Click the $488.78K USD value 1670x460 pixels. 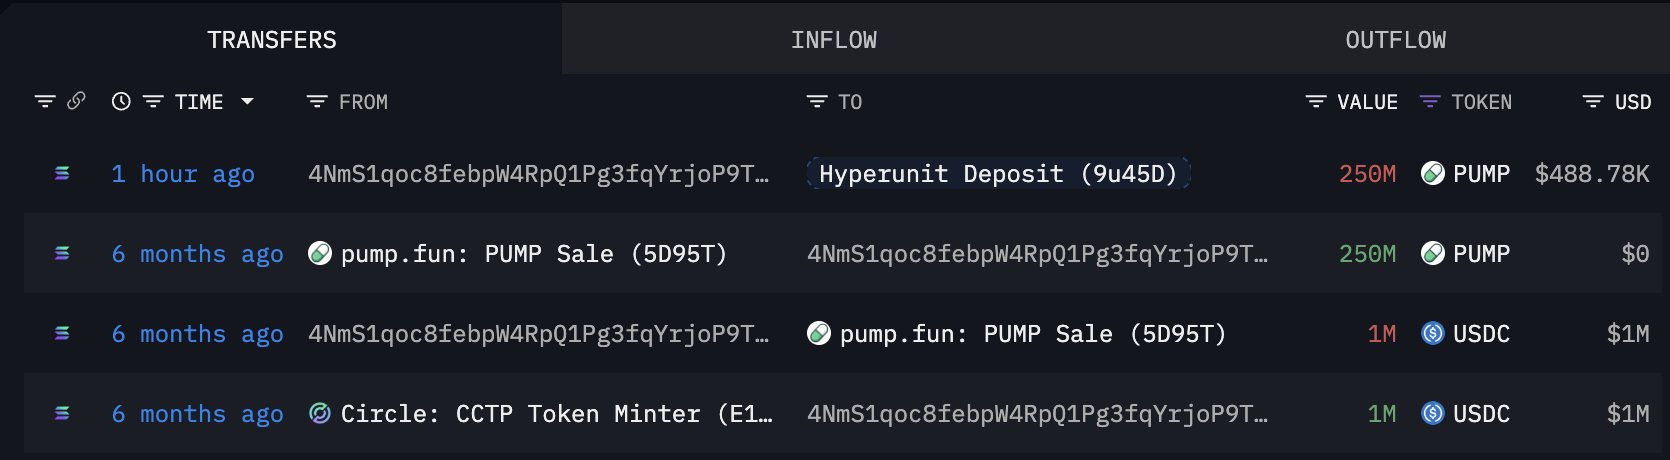coord(1591,174)
